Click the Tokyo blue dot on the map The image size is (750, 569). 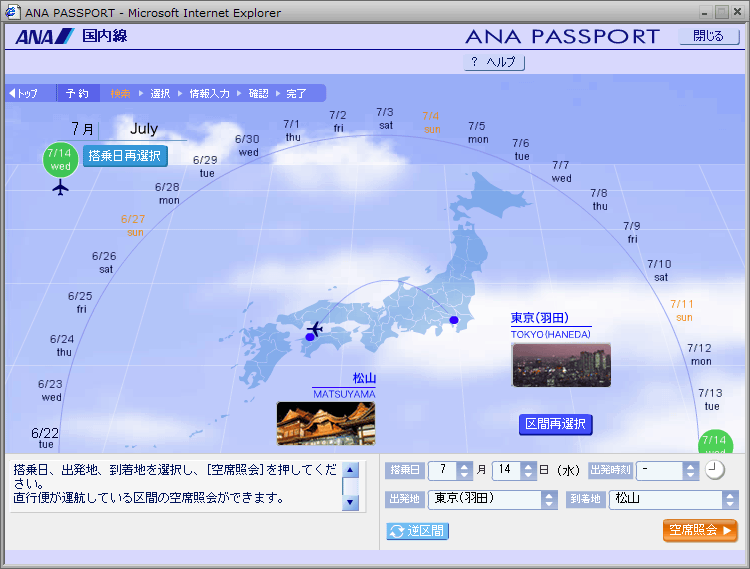point(454,320)
